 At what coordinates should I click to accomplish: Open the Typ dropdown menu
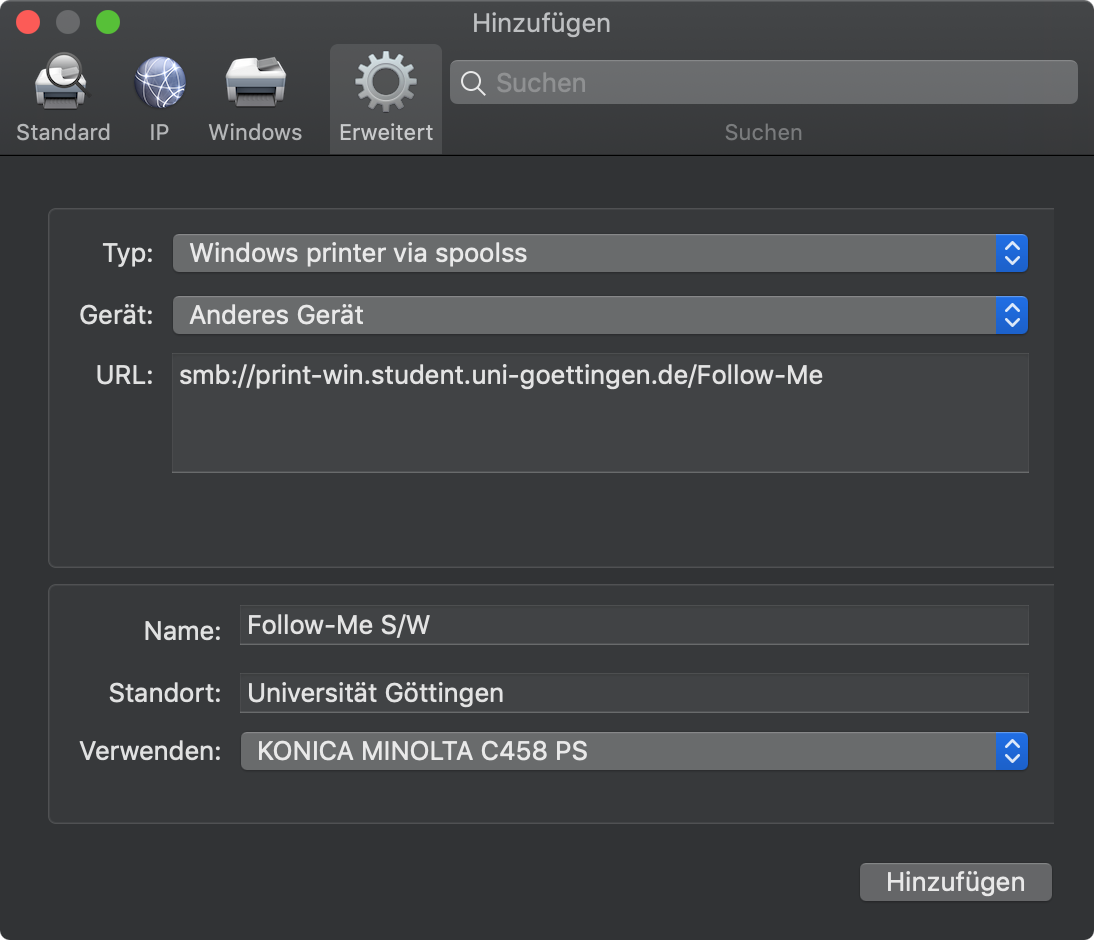(600, 253)
